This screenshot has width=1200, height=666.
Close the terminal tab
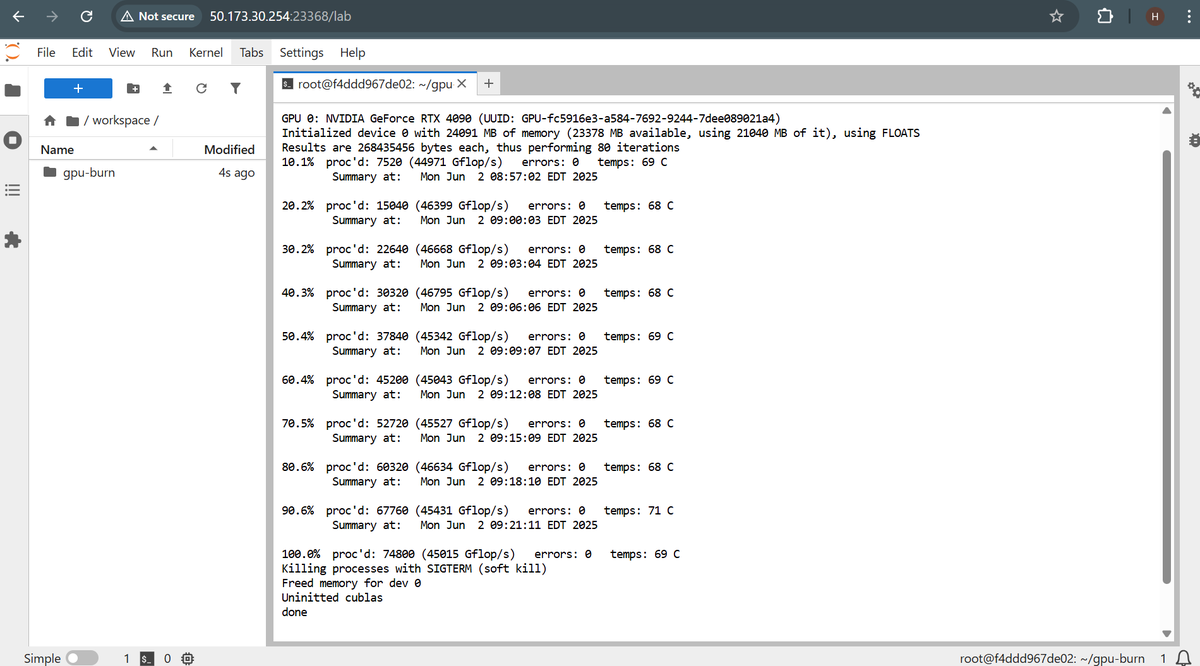tap(461, 84)
